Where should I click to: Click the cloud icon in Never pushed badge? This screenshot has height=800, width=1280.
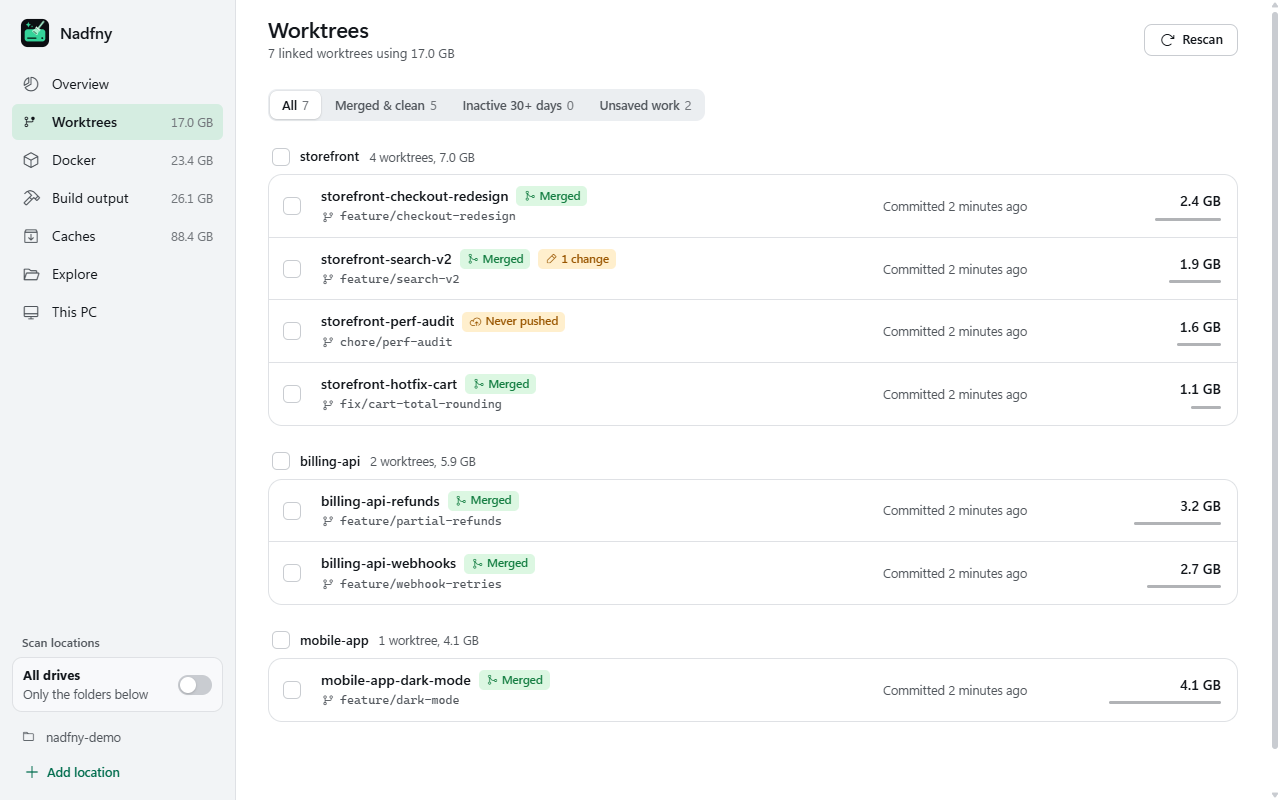(475, 322)
